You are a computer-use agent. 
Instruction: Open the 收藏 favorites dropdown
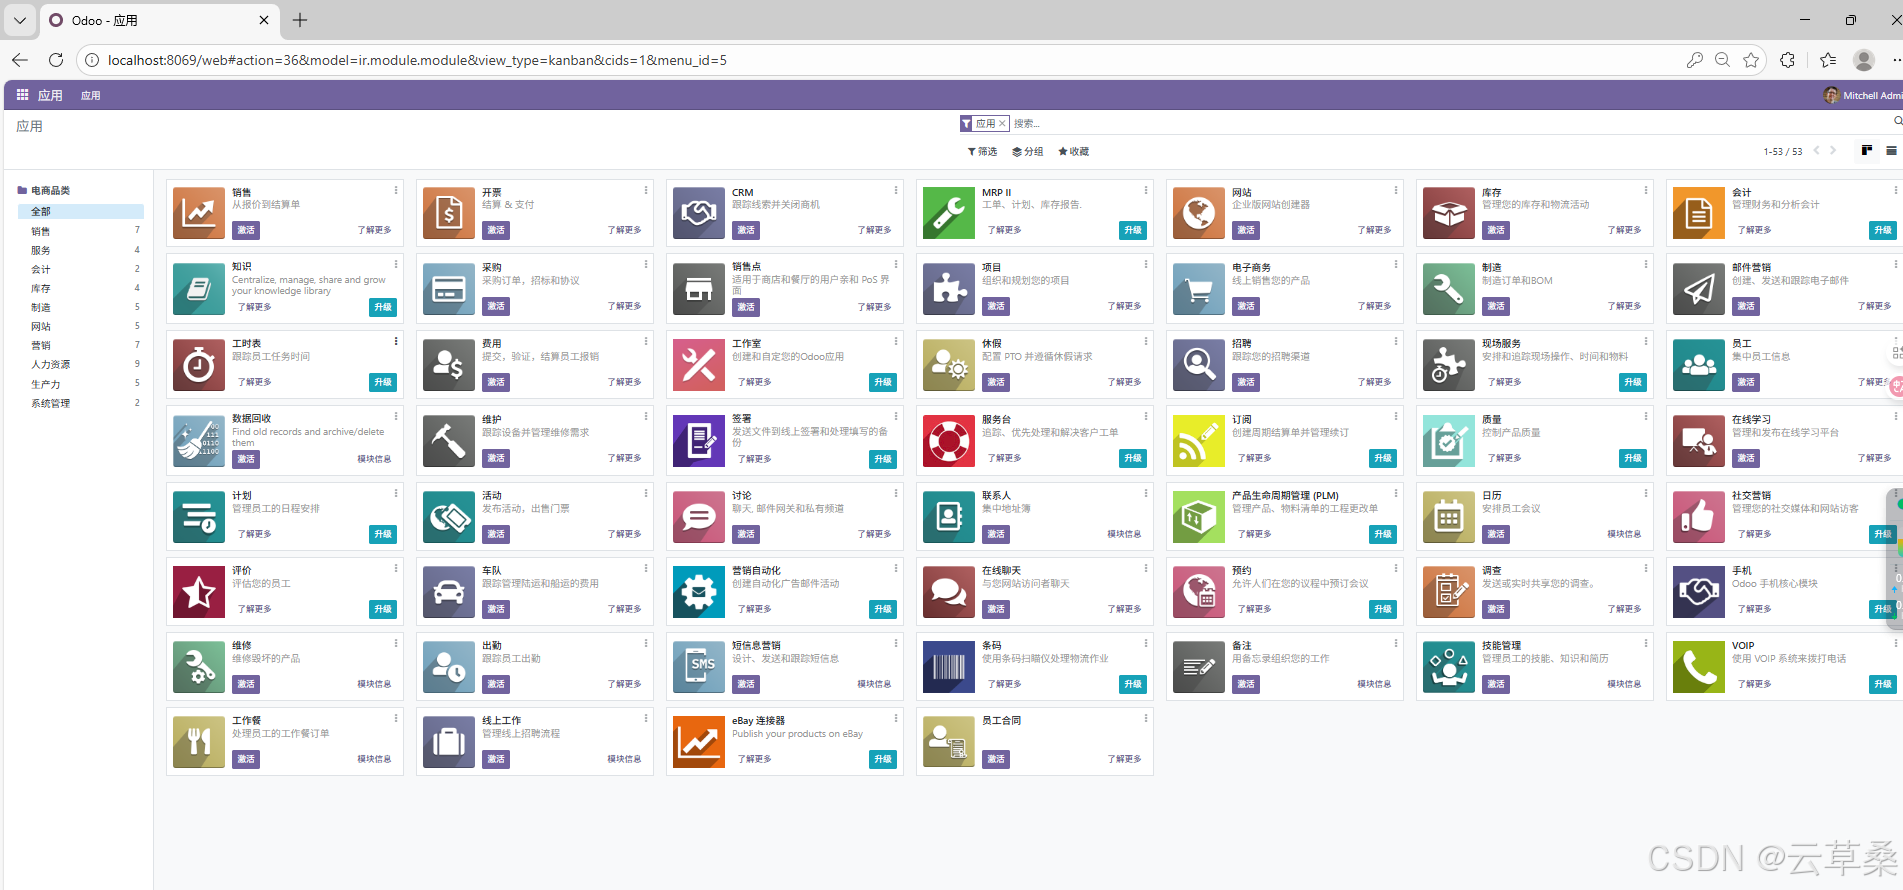pos(1073,152)
